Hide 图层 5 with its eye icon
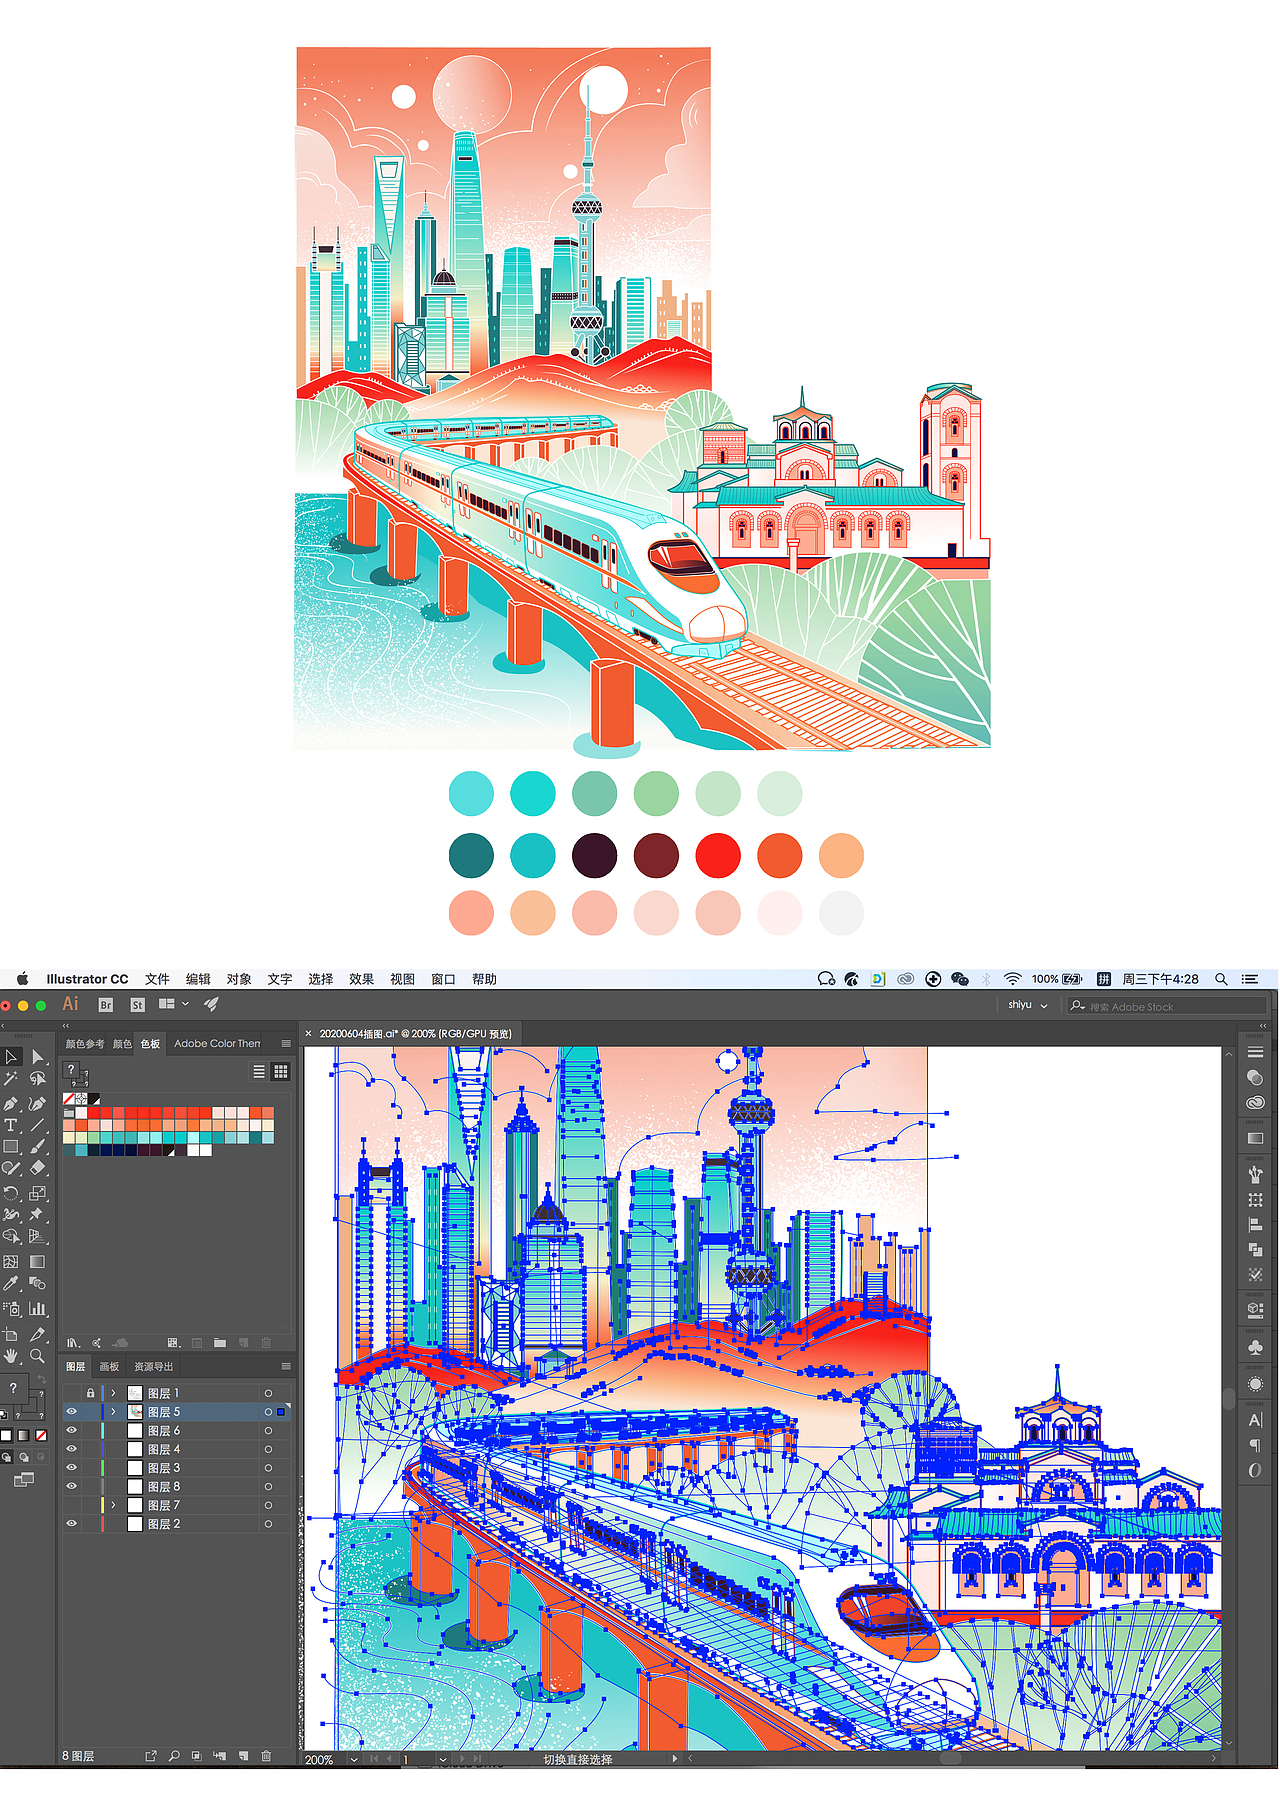 pyautogui.click(x=71, y=1412)
